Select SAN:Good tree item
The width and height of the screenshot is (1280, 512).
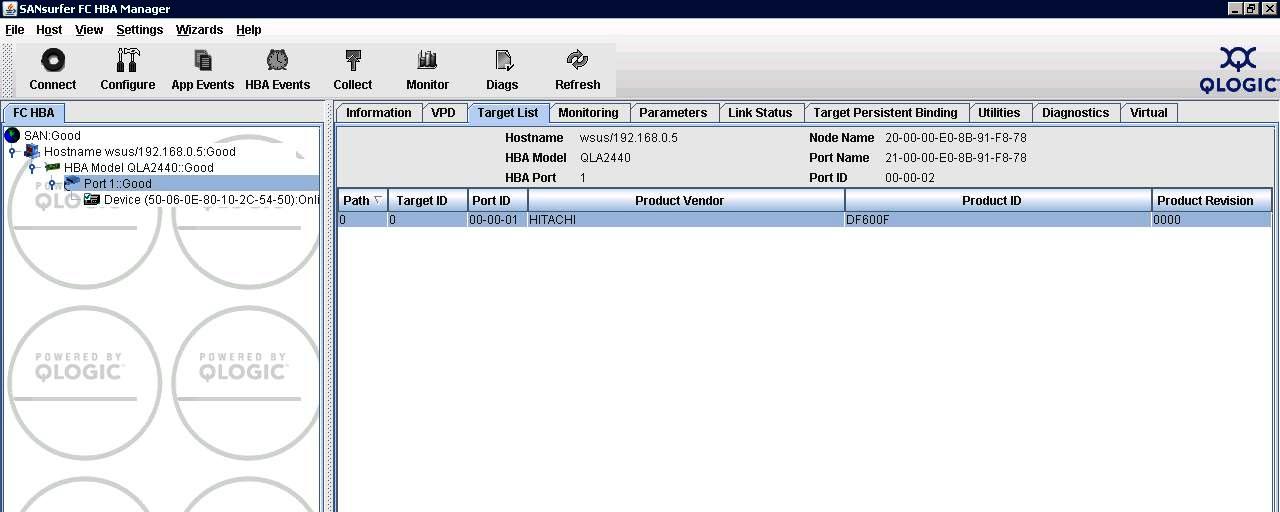tap(52, 135)
